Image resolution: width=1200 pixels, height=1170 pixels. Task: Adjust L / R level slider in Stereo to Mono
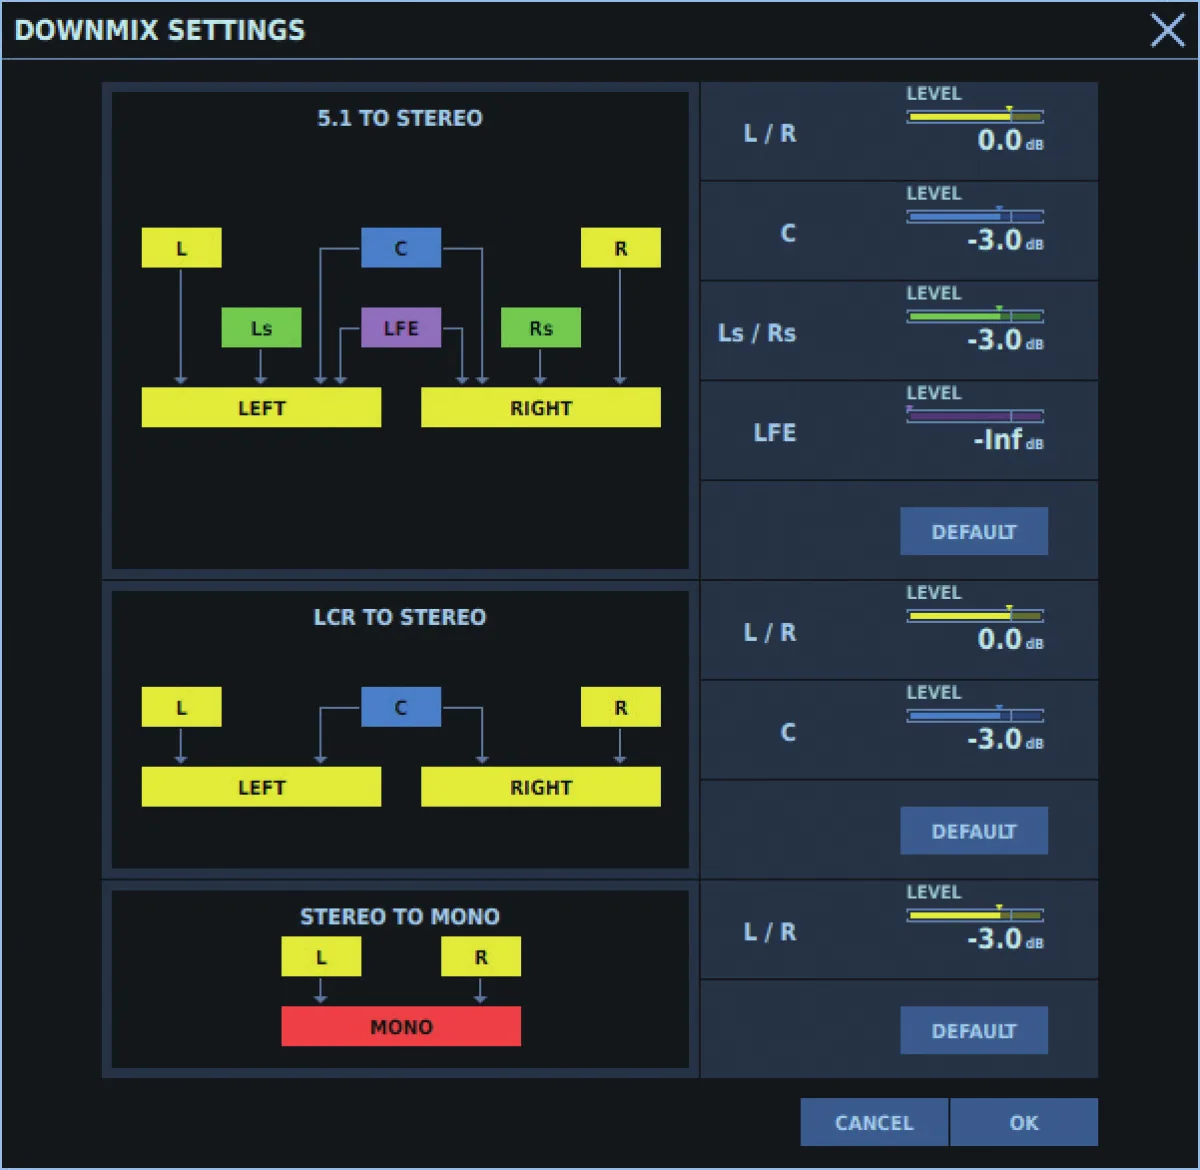coord(975,914)
